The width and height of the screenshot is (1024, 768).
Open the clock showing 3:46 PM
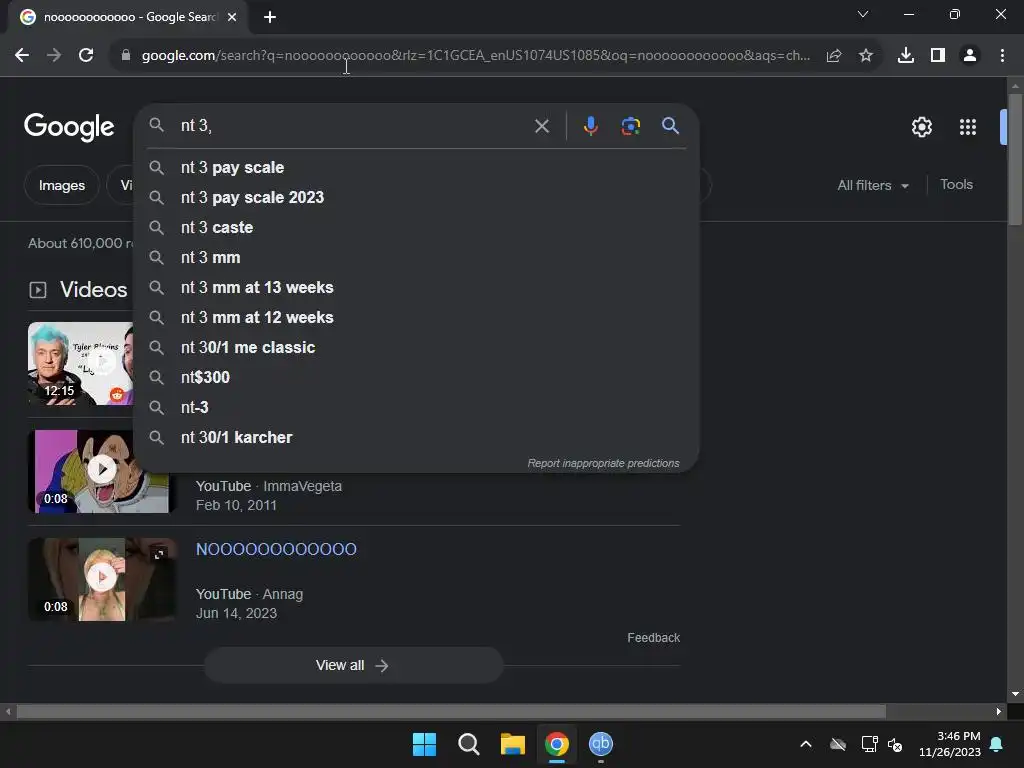(x=950, y=744)
